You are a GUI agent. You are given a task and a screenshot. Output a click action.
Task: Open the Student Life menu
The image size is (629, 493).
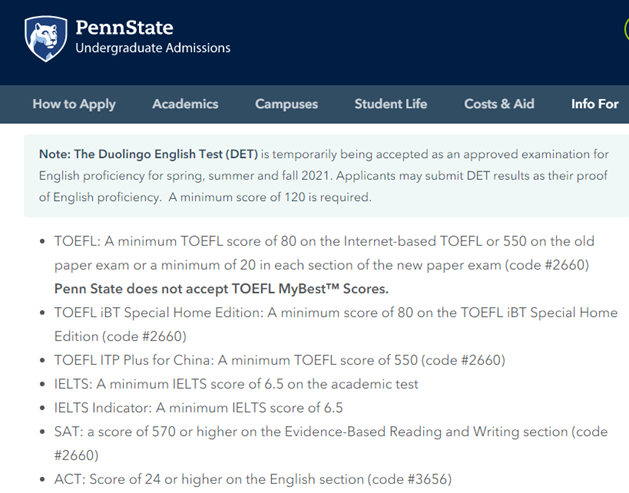click(x=390, y=104)
